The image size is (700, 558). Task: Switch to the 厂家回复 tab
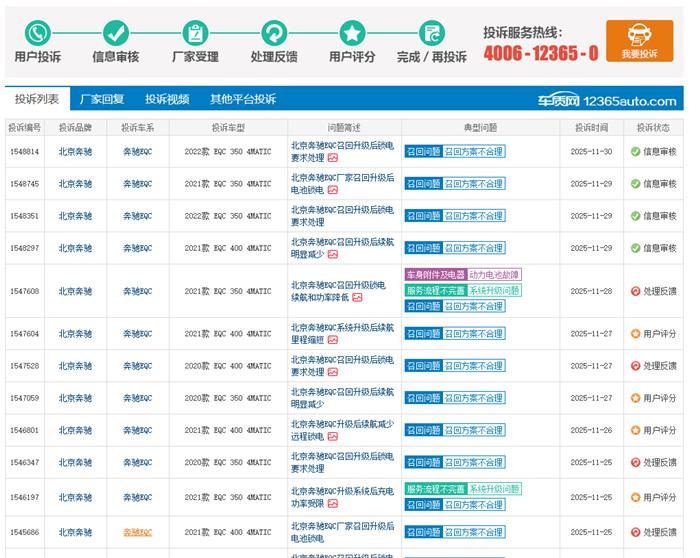pyautogui.click(x=102, y=99)
